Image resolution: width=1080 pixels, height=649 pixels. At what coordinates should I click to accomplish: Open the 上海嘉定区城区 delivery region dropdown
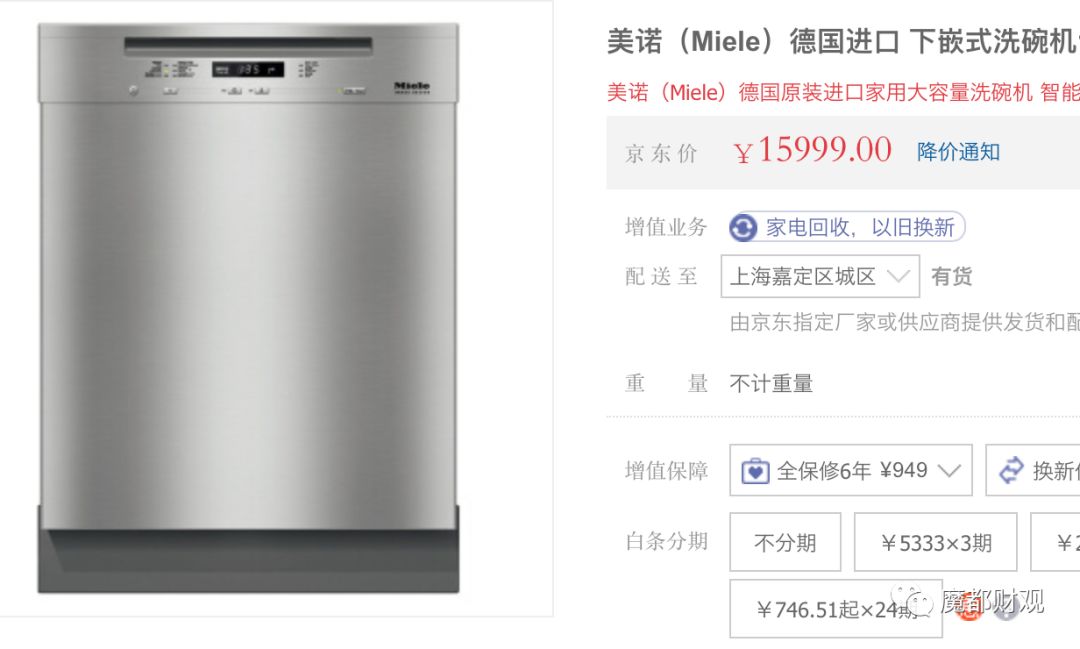(819, 277)
